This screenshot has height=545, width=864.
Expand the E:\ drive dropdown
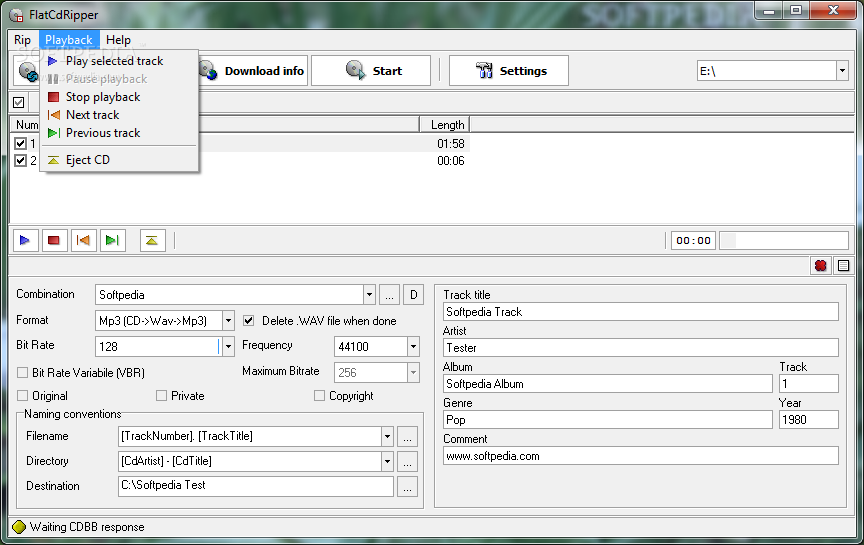842,71
